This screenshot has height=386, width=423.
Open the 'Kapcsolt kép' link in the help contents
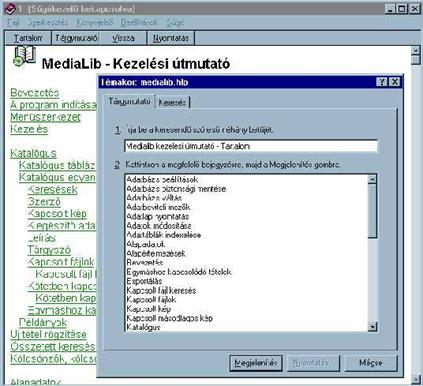tap(57, 214)
